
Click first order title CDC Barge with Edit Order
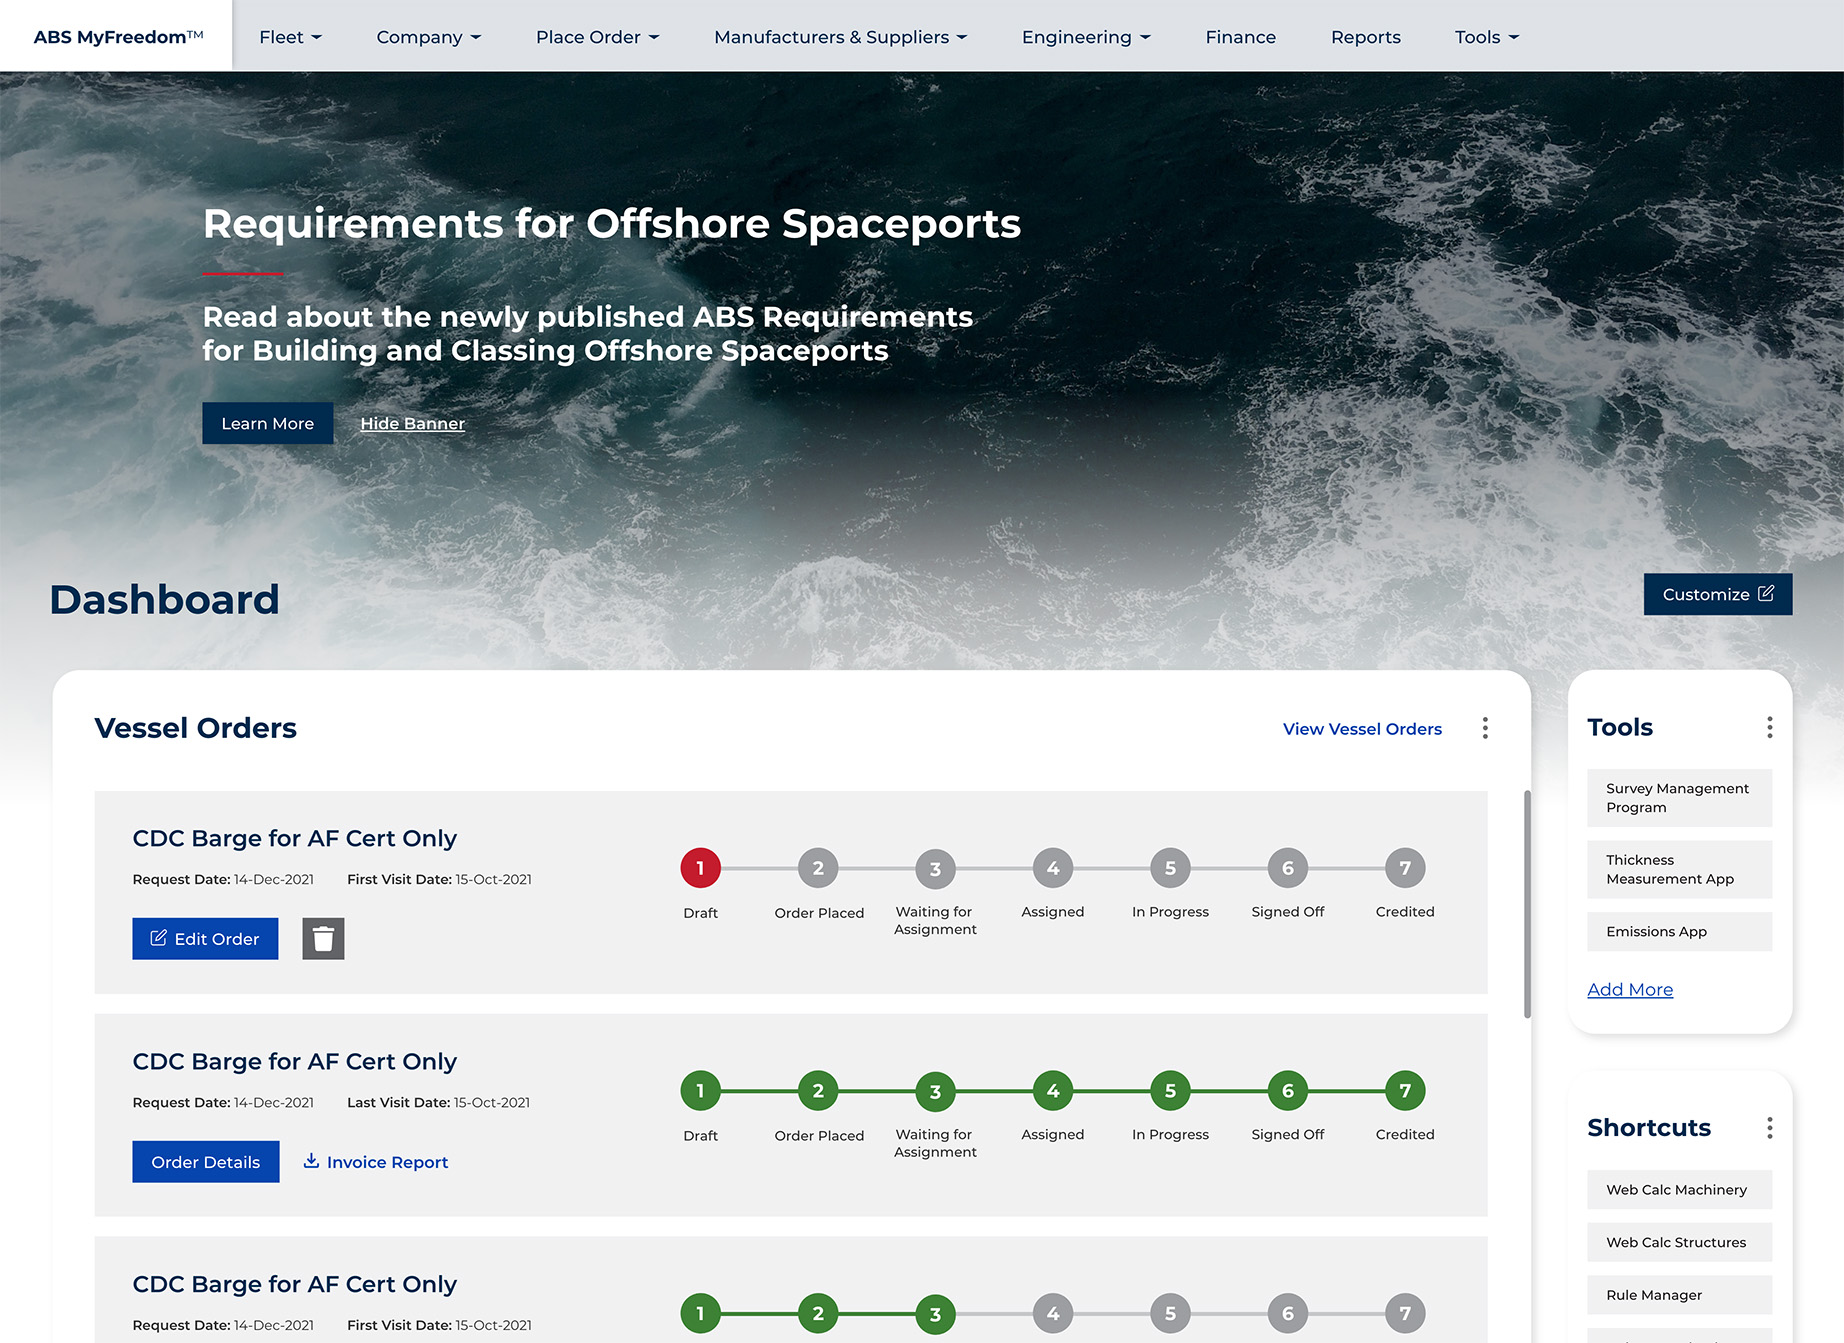pos(294,839)
